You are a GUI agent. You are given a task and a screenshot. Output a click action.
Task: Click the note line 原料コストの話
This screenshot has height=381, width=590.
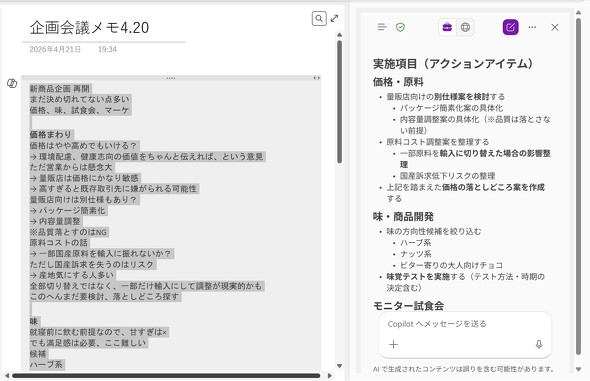[59, 243]
